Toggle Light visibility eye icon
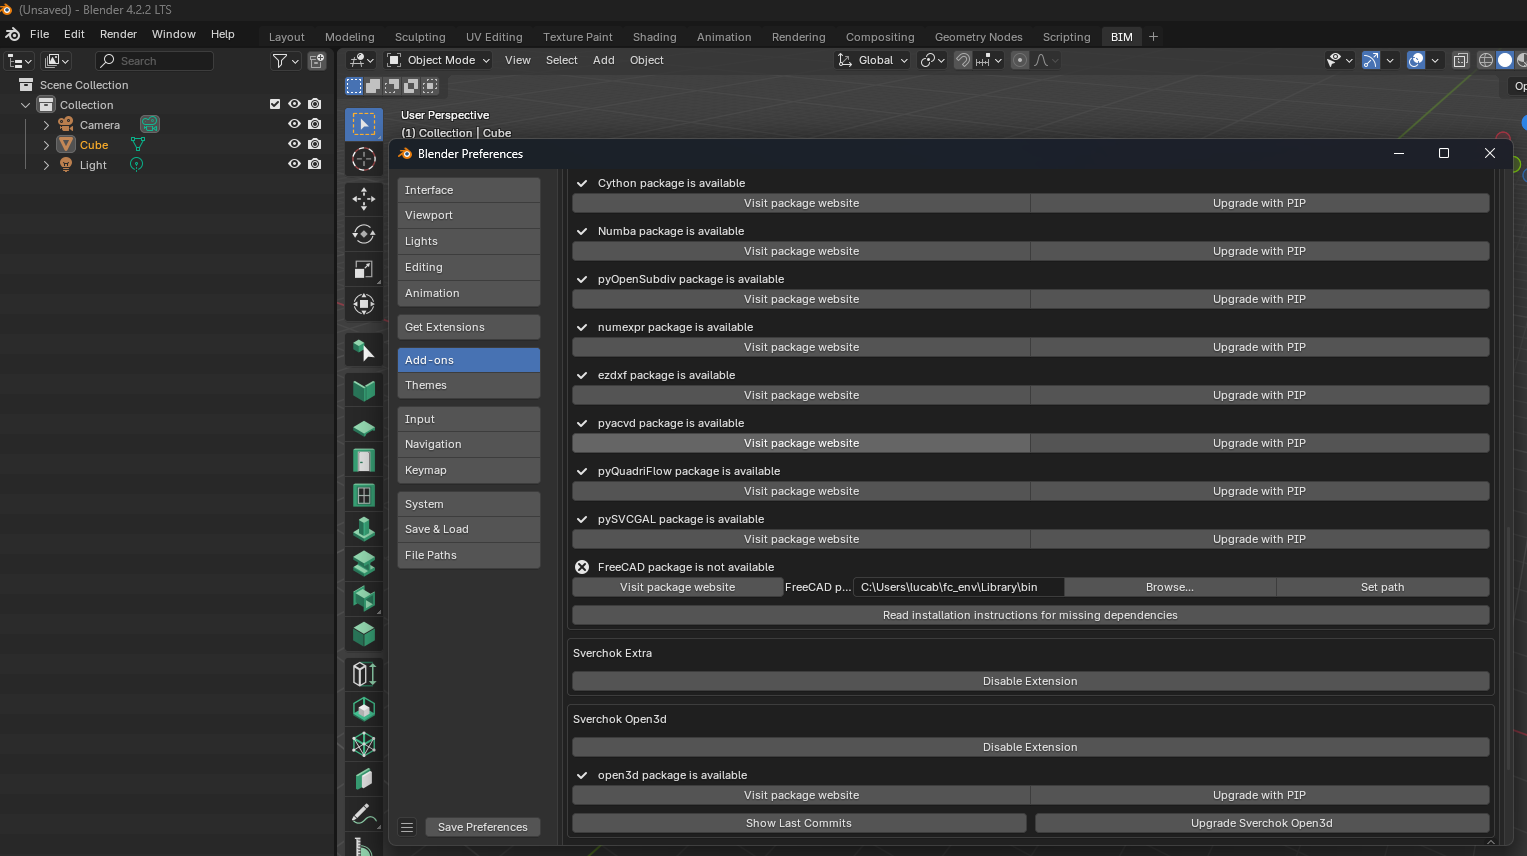The width and height of the screenshot is (1527, 856). pyautogui.click(x=294, y=164)
